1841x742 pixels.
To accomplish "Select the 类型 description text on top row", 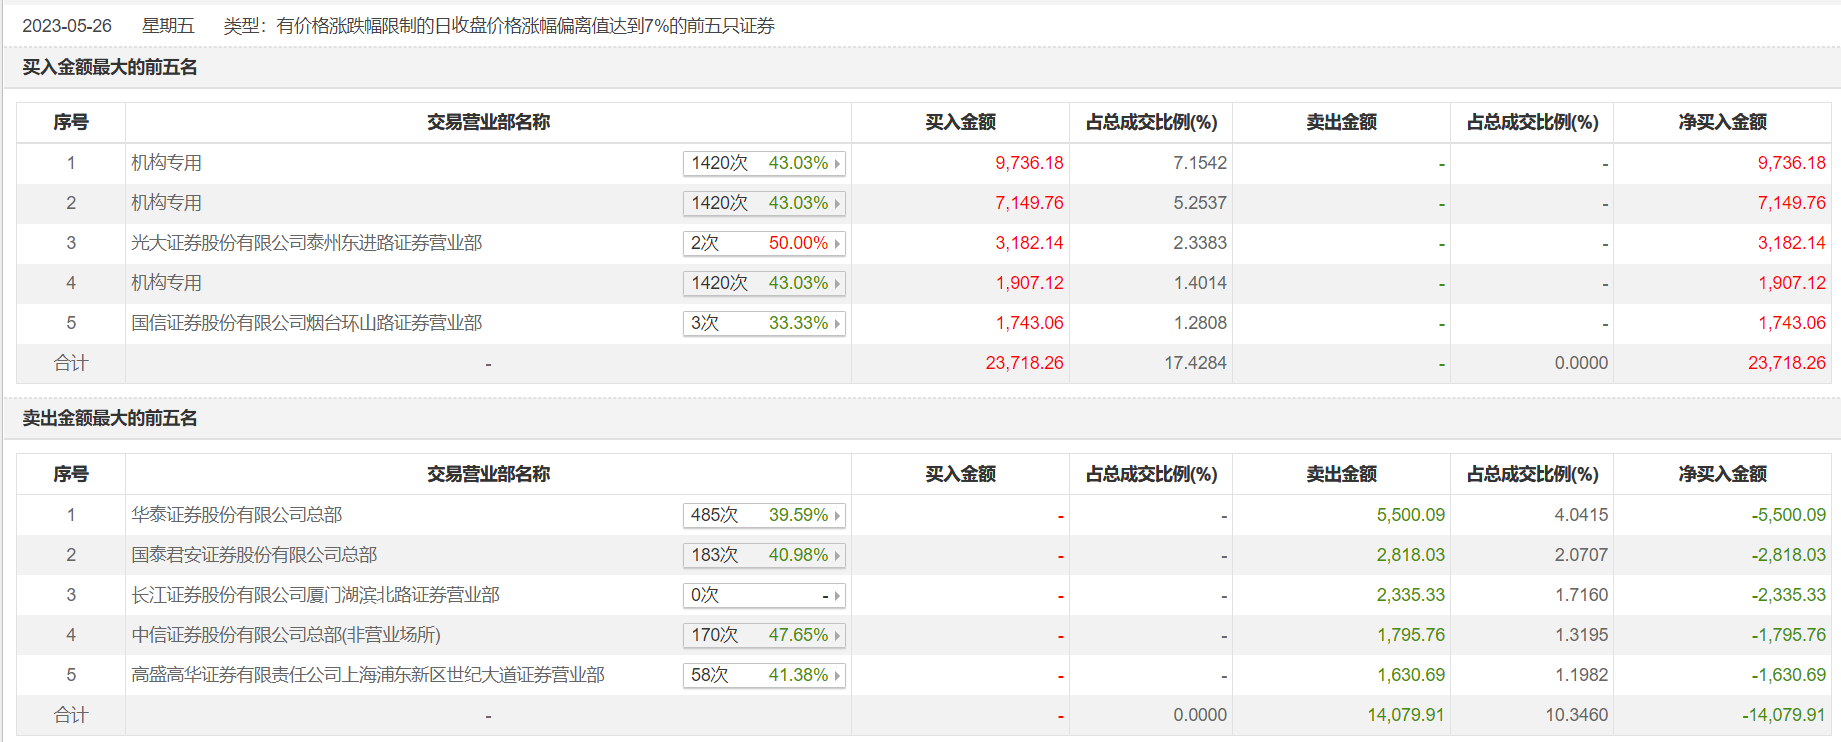I will click(x=499, y=26).
